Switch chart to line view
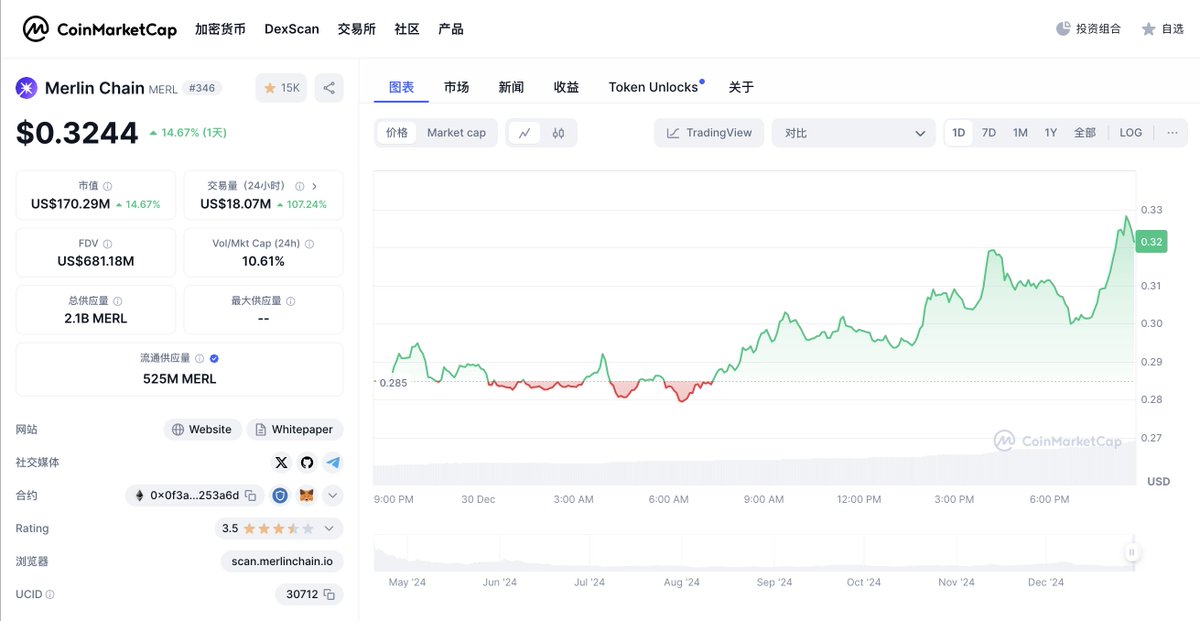 tap(525, 133)
